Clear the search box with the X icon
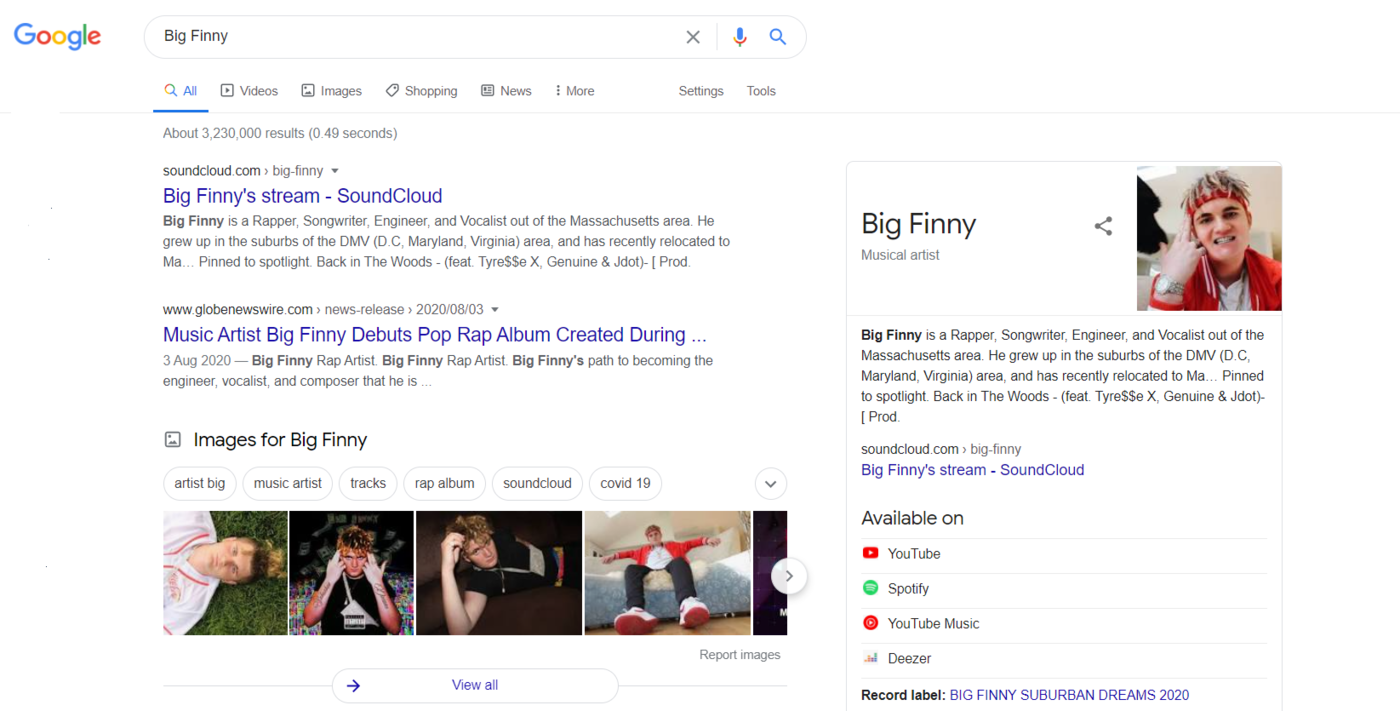Viewport: 1400px width, 711px height. (693, 37)
